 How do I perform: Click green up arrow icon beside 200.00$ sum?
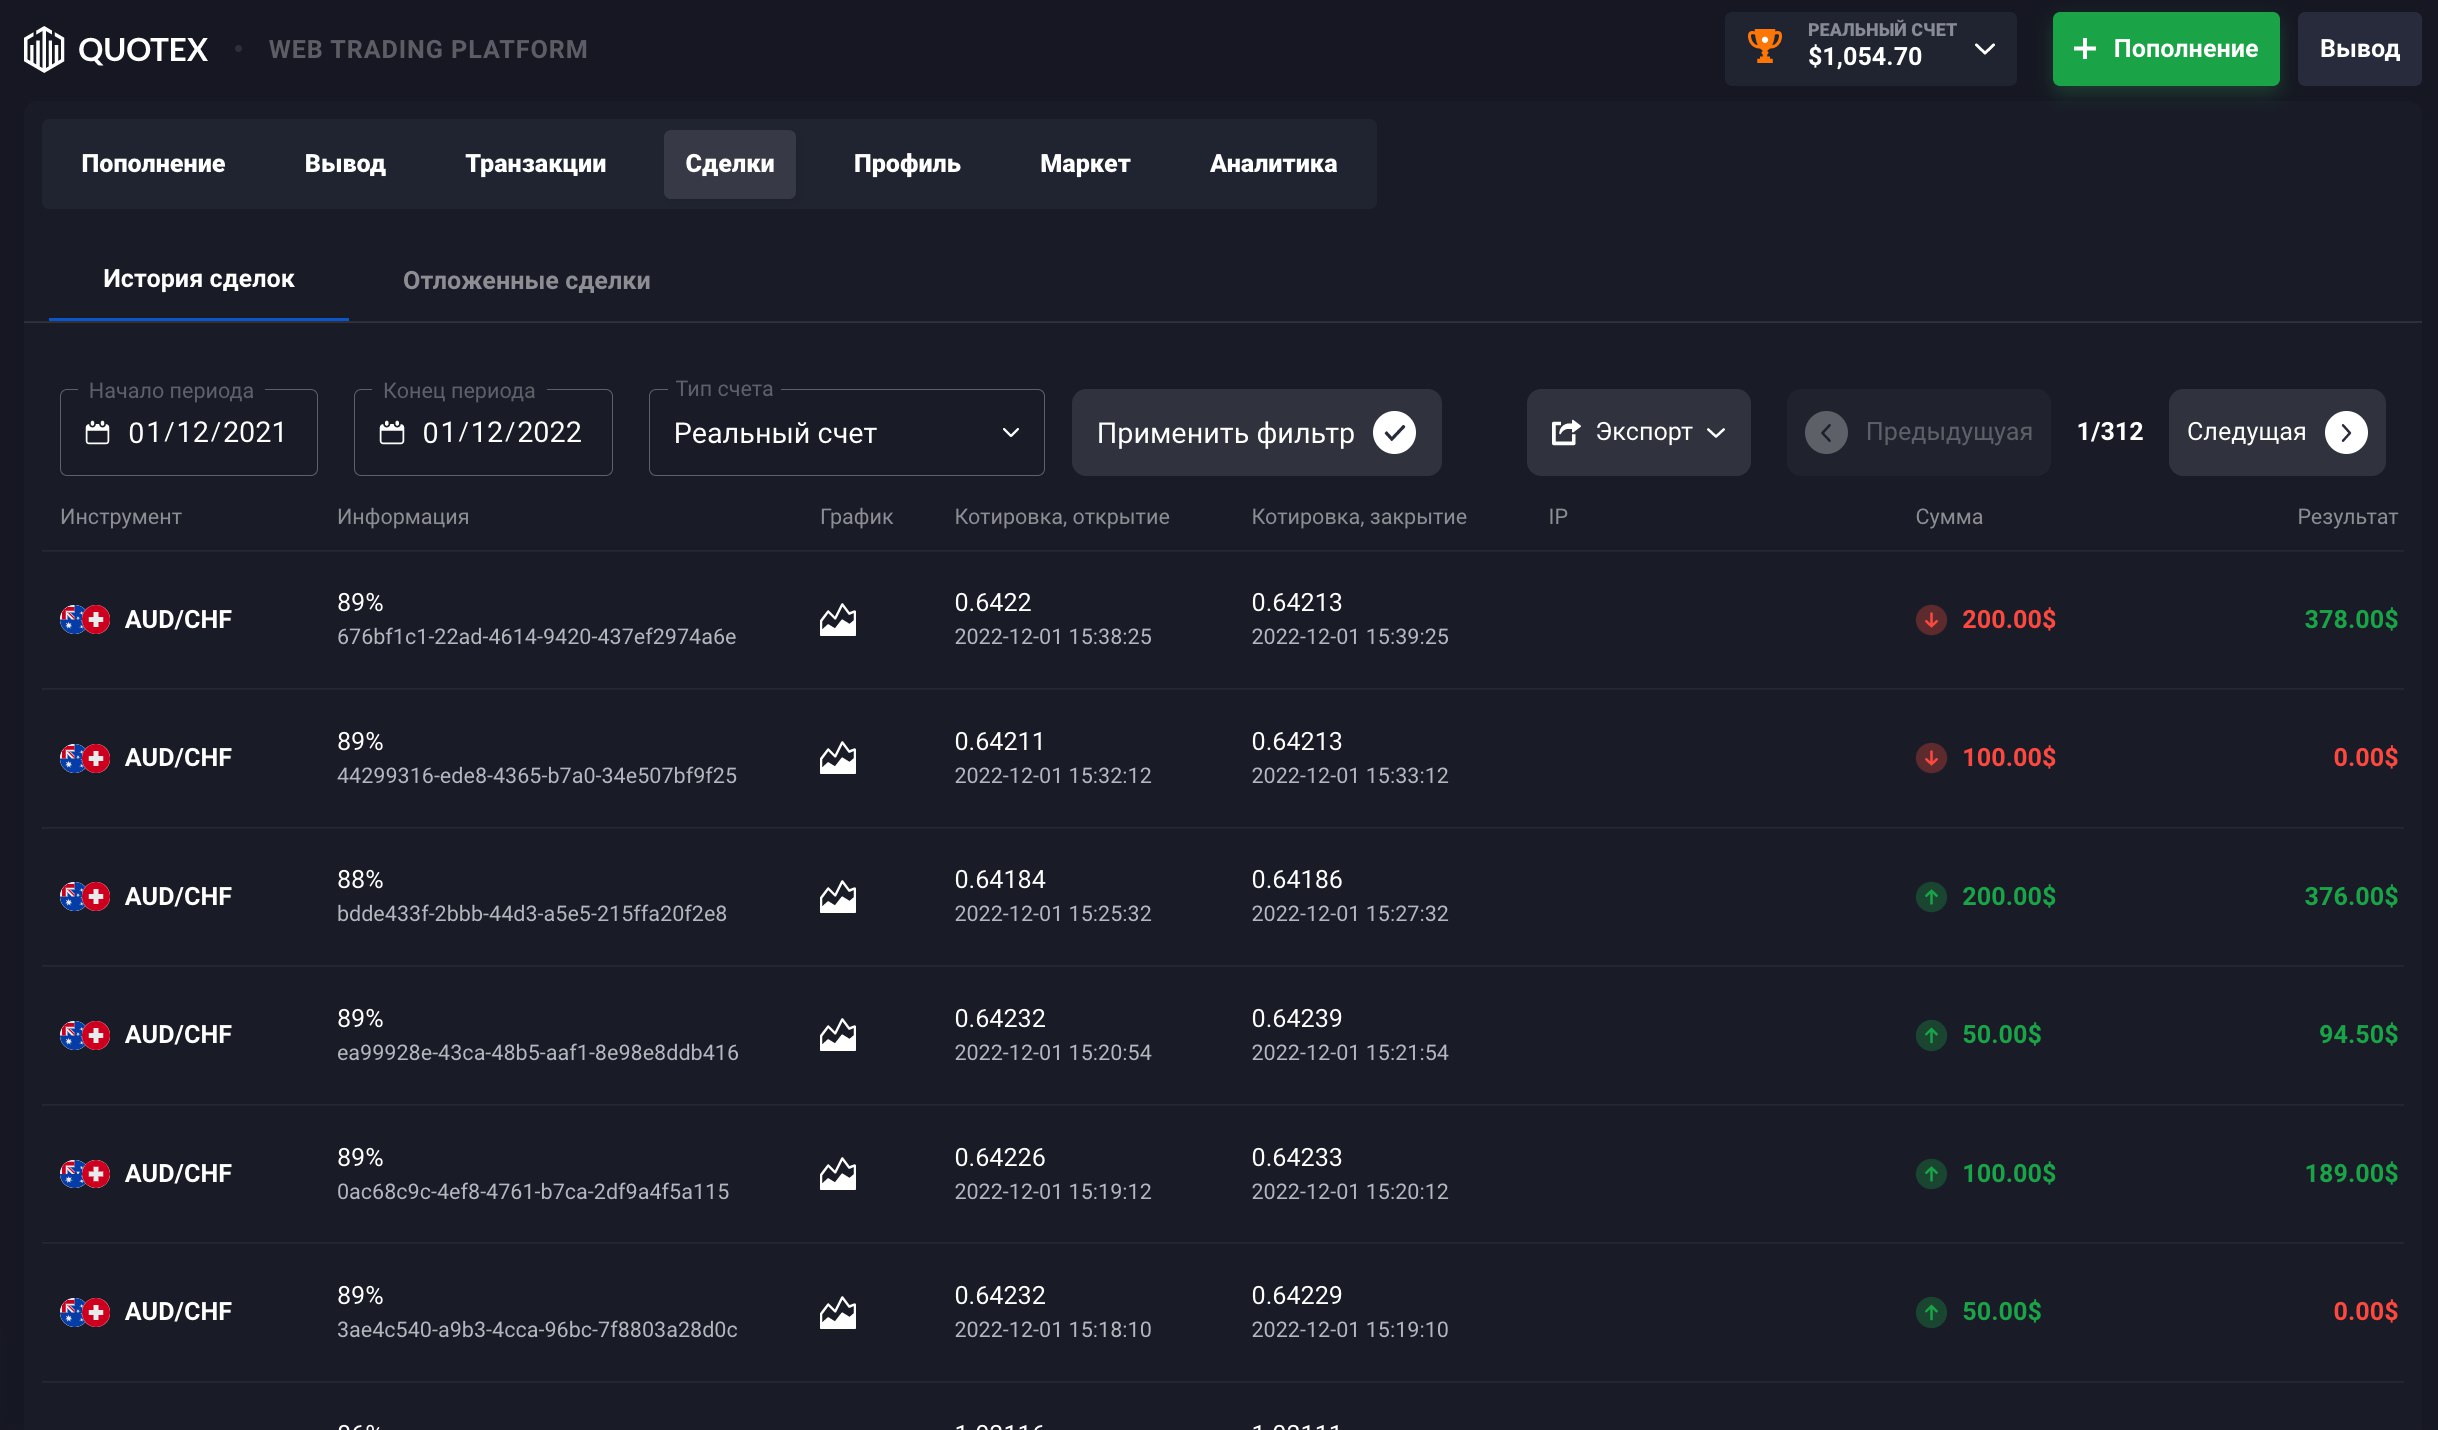(x=1931, y=897)
